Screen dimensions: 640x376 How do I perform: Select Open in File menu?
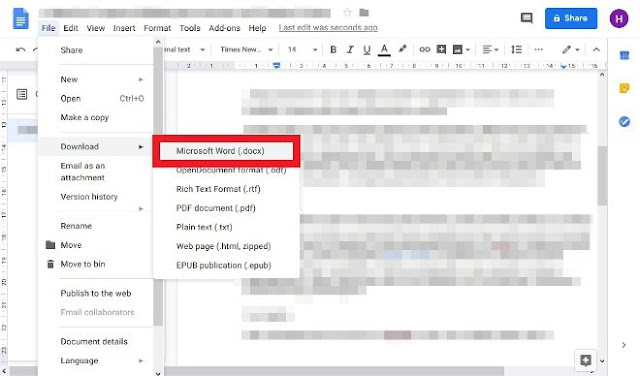(x=96, y=98)
